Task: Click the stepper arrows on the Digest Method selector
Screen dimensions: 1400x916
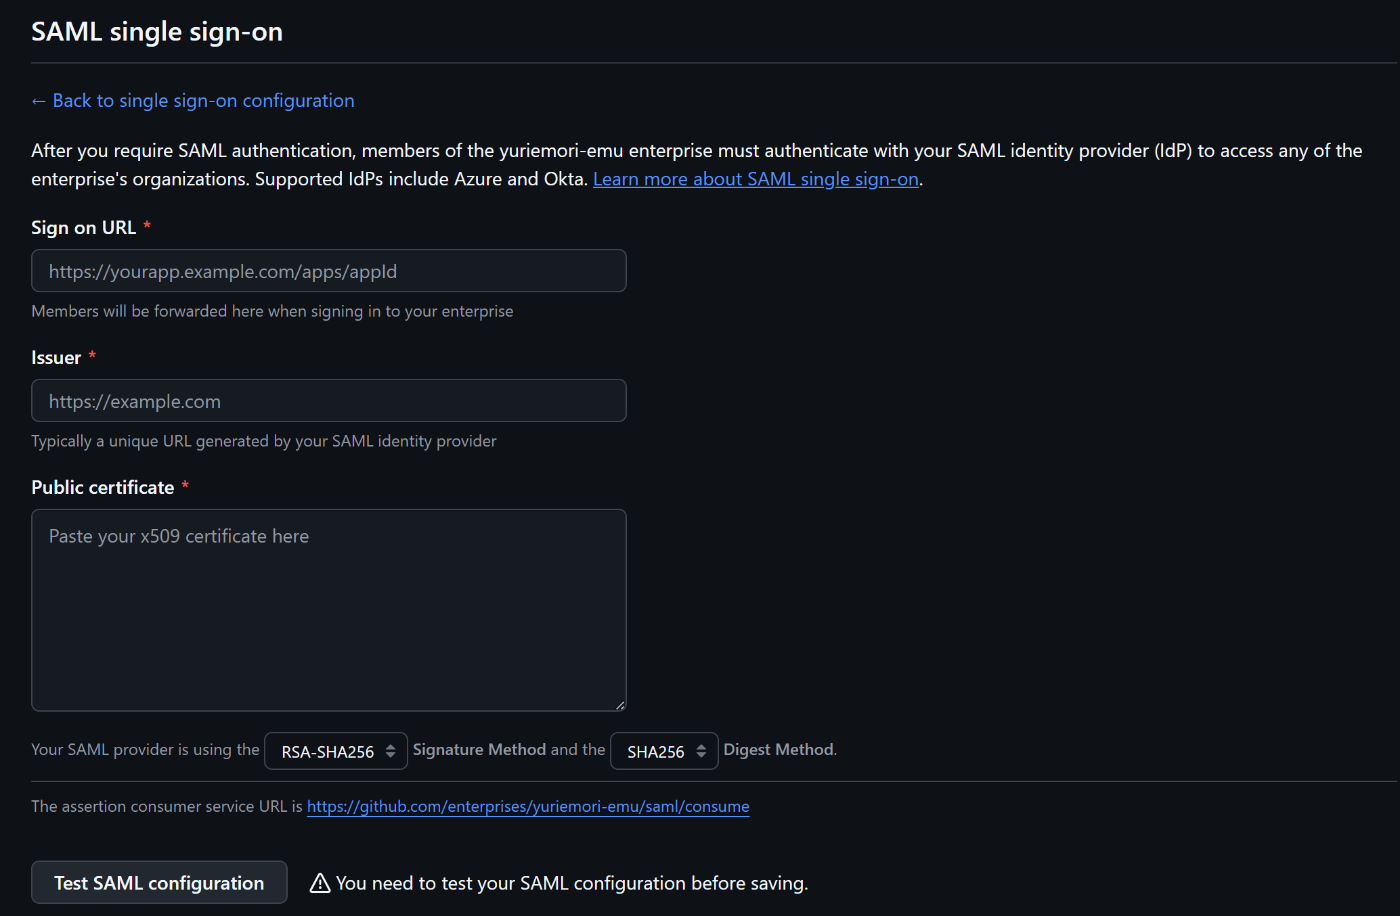Action: 703,750
